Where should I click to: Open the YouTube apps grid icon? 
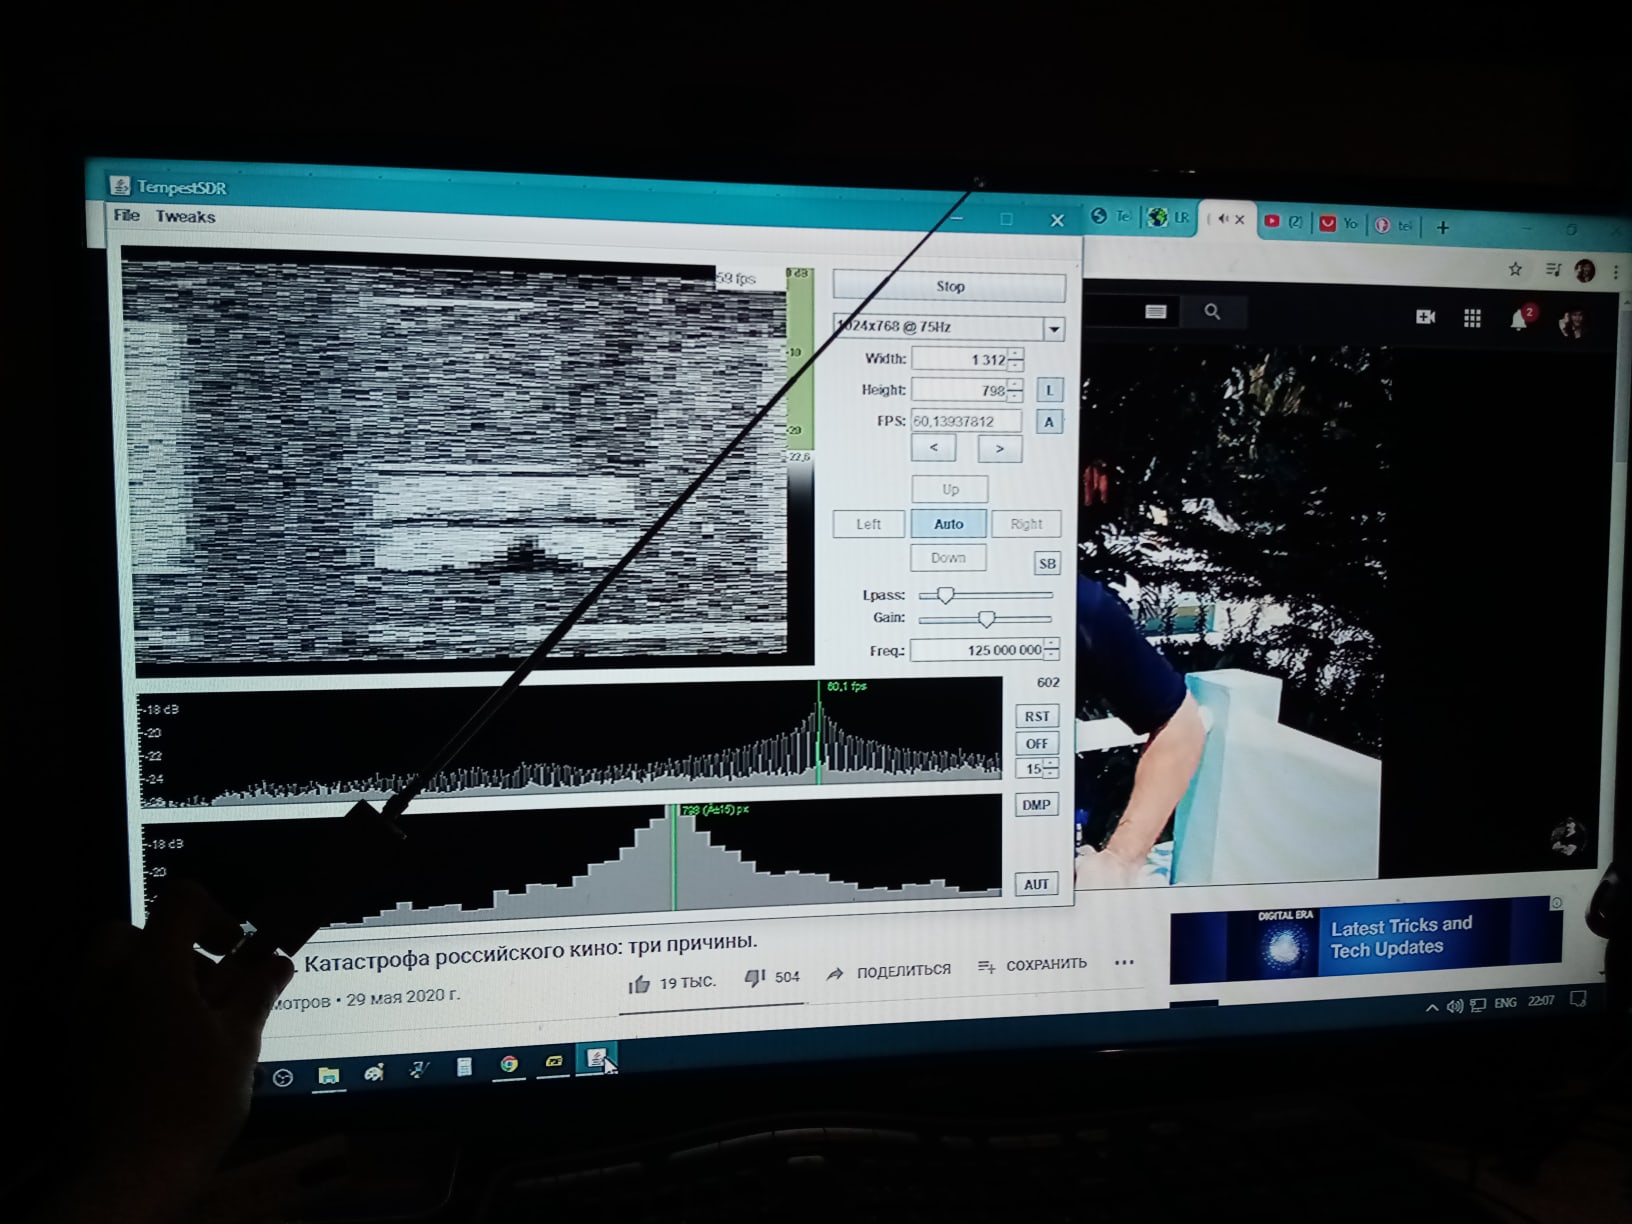(1472, 318)
